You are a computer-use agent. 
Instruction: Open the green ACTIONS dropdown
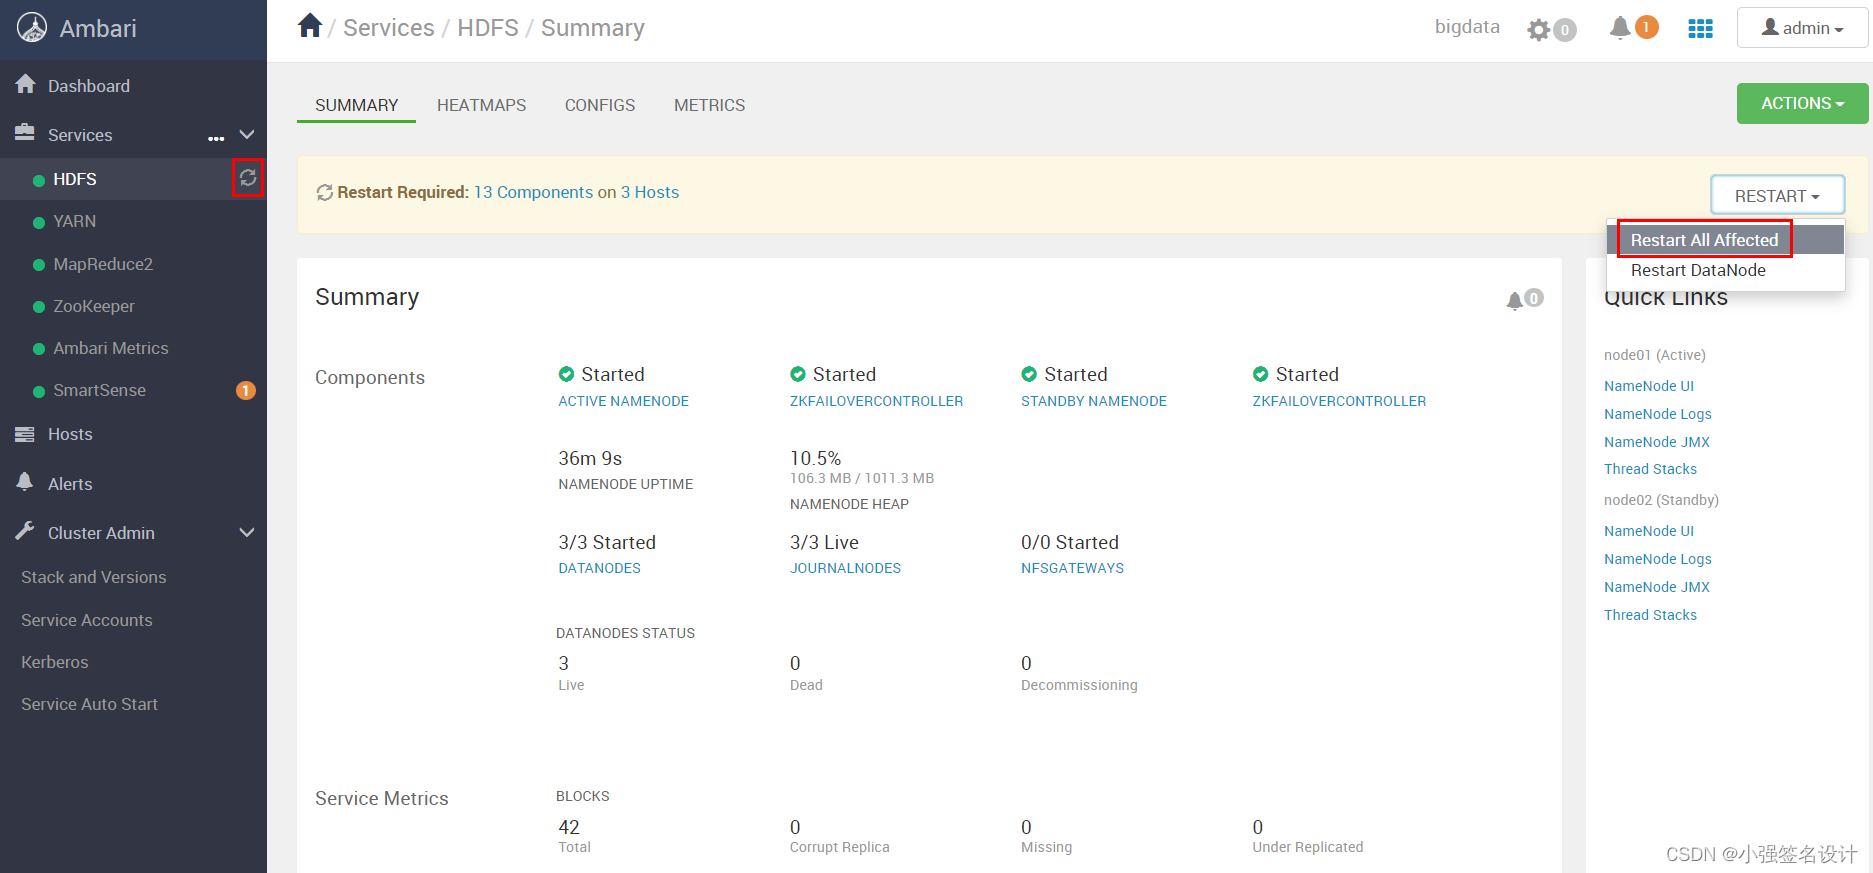pos(1802,103)
